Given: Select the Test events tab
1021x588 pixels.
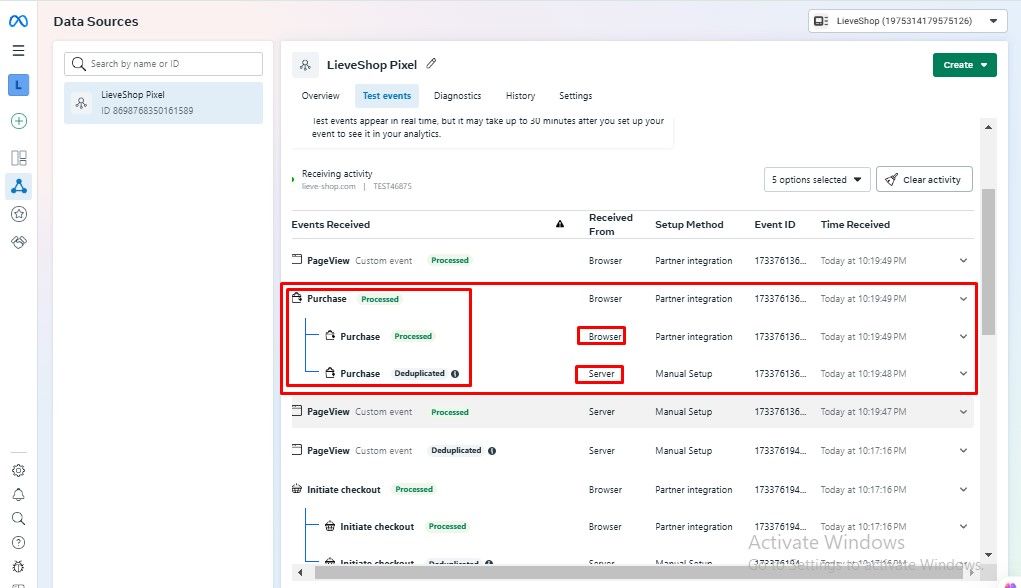Looking at the screenshot, I should pyautogui.click(x=387, y=96).
